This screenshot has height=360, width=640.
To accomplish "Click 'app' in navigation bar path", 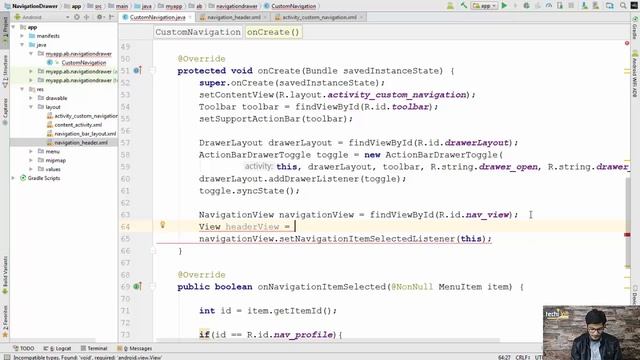I will [x=76, y=6].
